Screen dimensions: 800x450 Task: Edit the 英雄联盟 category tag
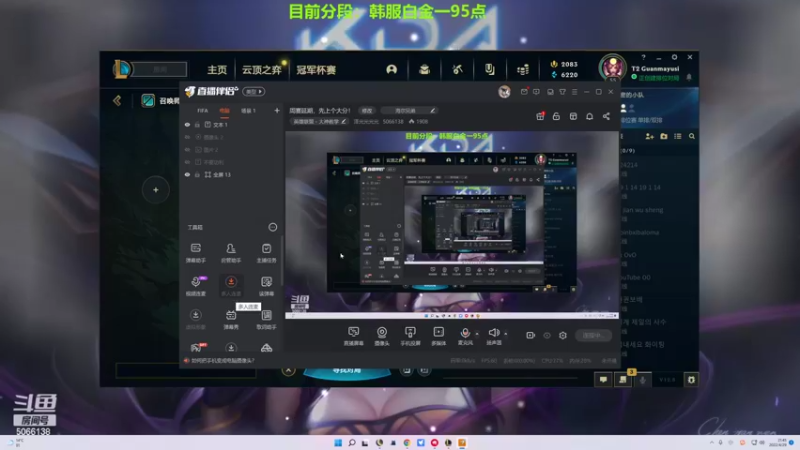[319, 121]
